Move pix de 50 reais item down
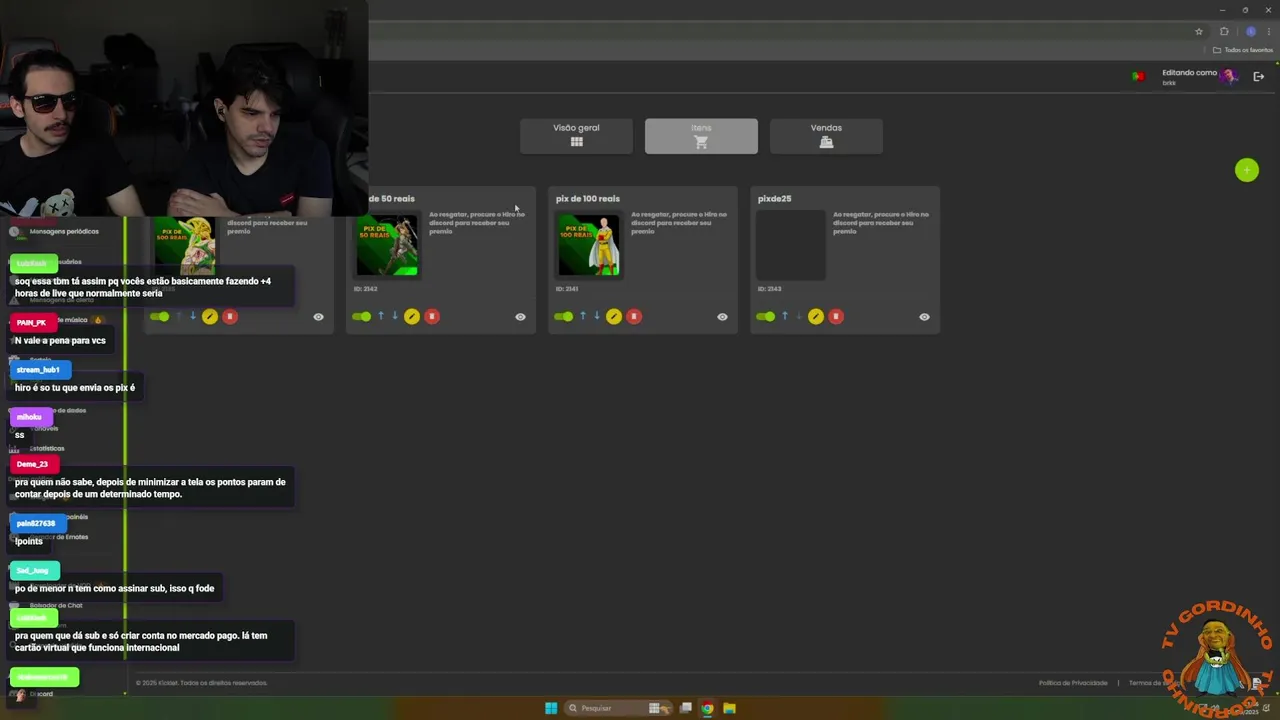The height and width of the screenshot is (720, 1280). (x=395, y=316)
